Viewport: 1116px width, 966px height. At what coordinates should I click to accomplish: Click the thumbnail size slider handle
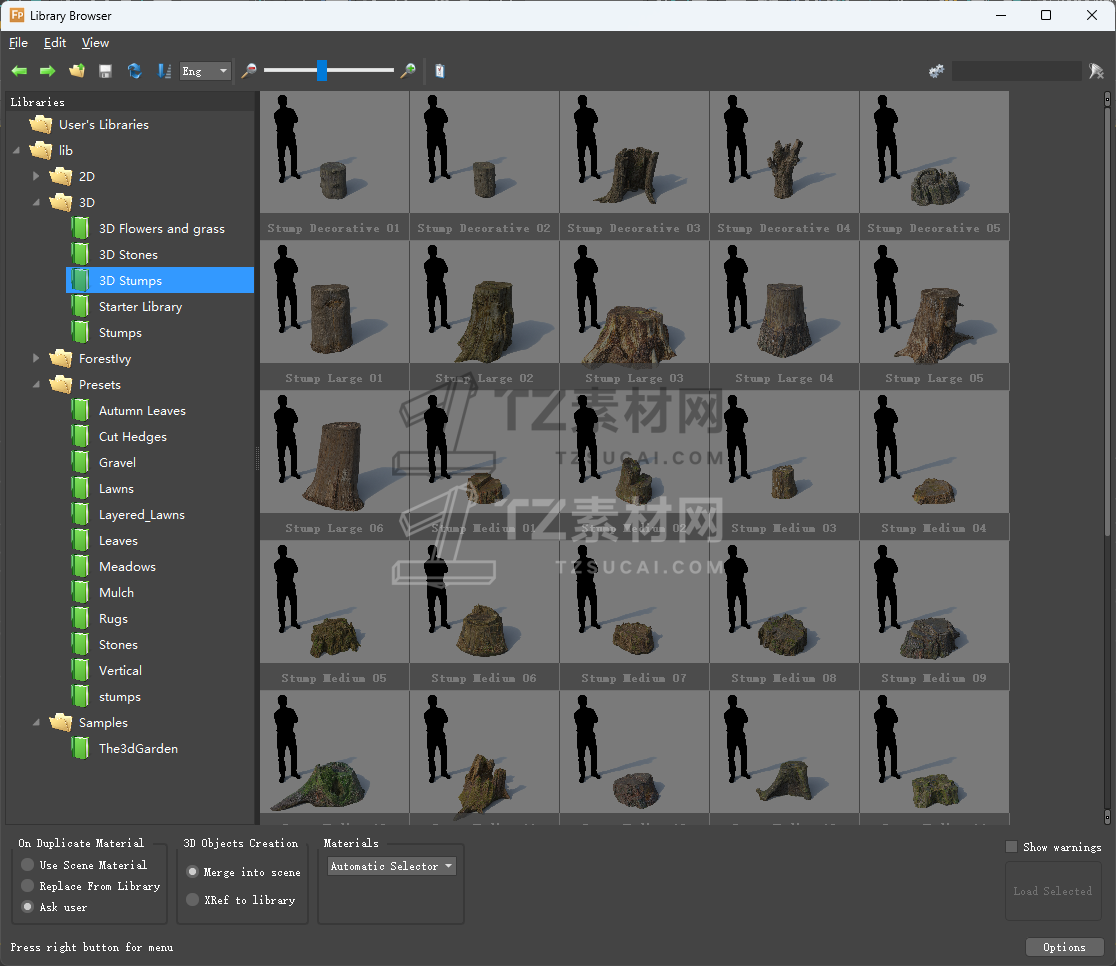322,70
